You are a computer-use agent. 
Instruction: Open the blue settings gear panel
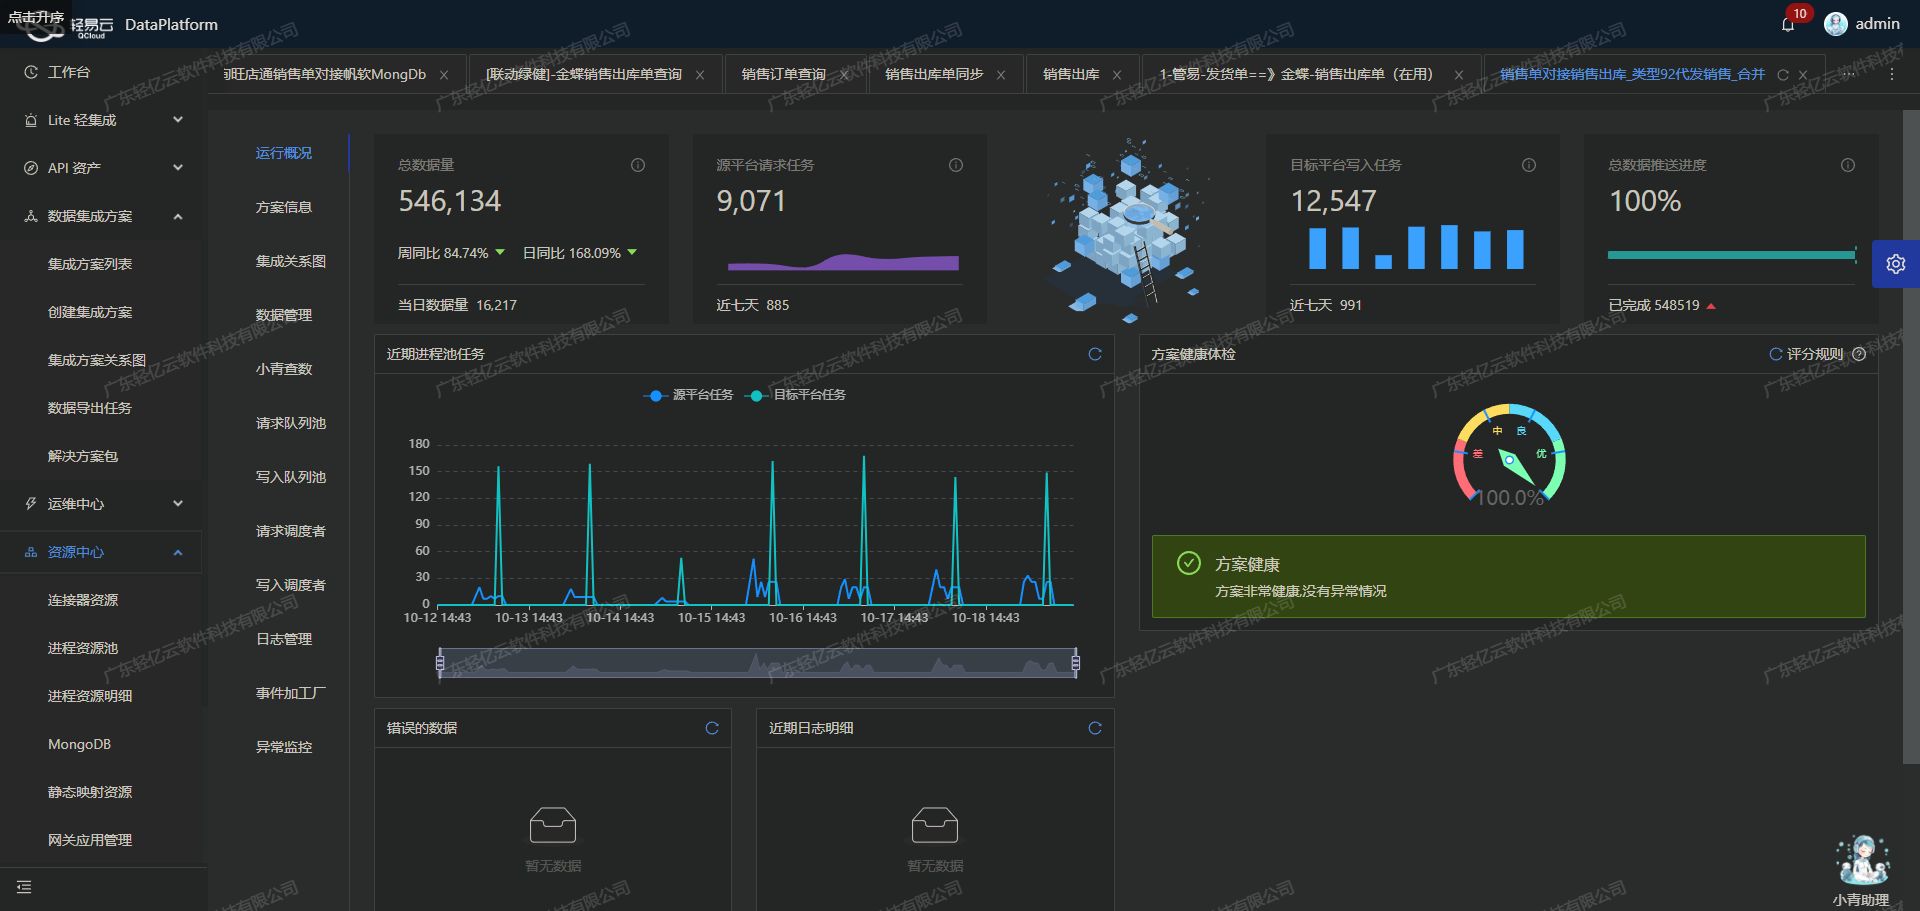[x=1895, y=264]
